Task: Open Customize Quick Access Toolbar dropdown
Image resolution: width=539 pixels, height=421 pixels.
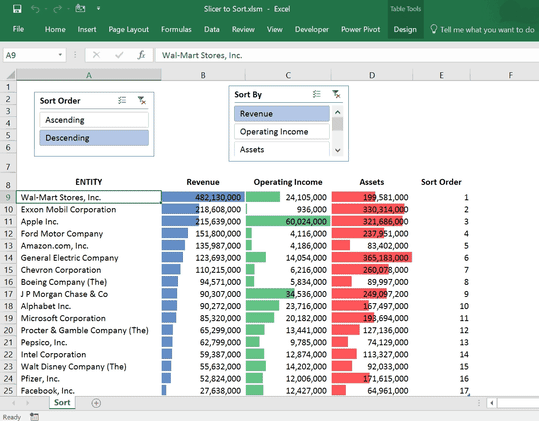Action: coord(98,9)
